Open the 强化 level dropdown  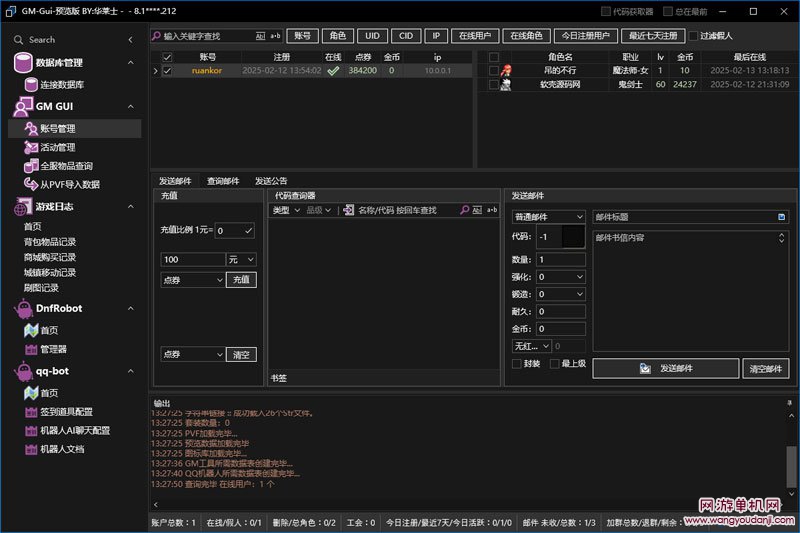(x=560, y=277)
